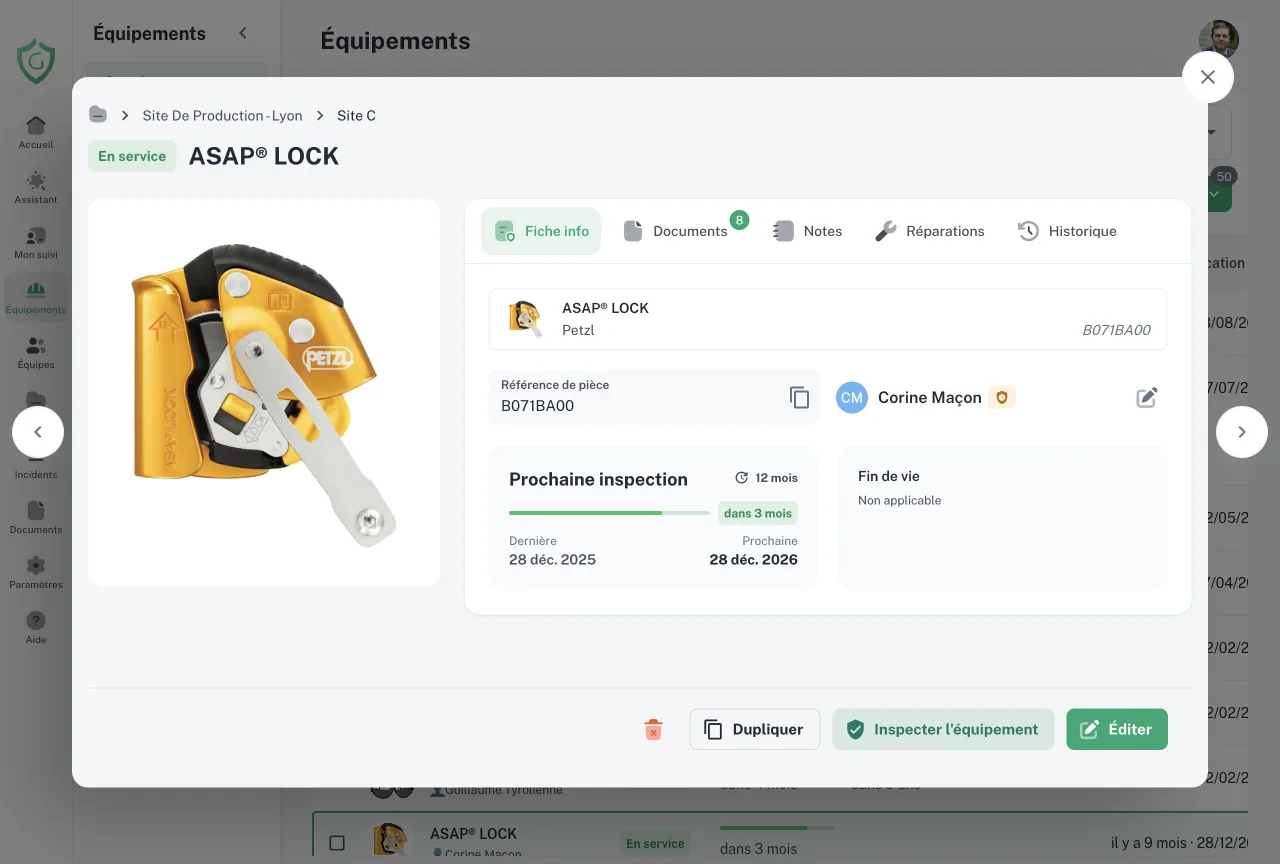Go to Mon suivi in the sidebar
This screenshot has height=864, width=1280.
click(36, 242)
